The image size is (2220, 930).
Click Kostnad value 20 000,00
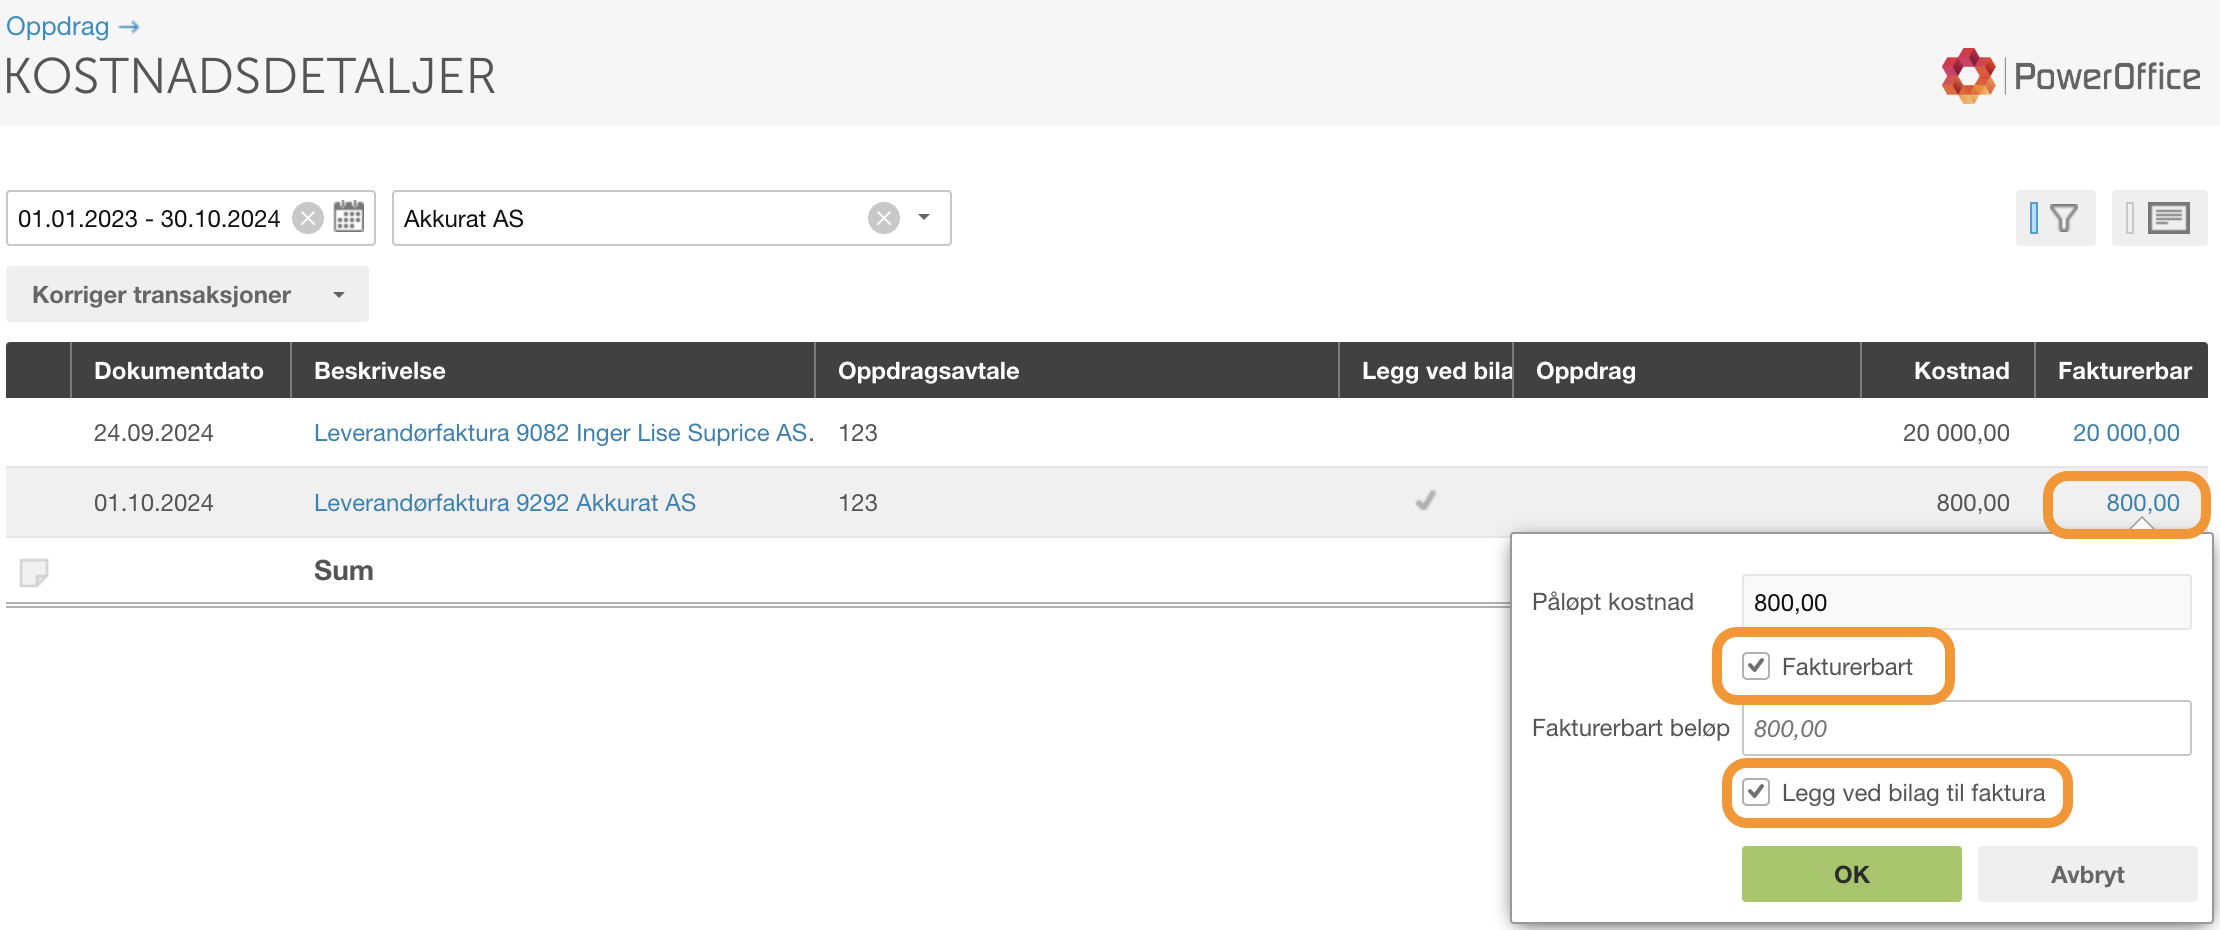coord(1956,432)
